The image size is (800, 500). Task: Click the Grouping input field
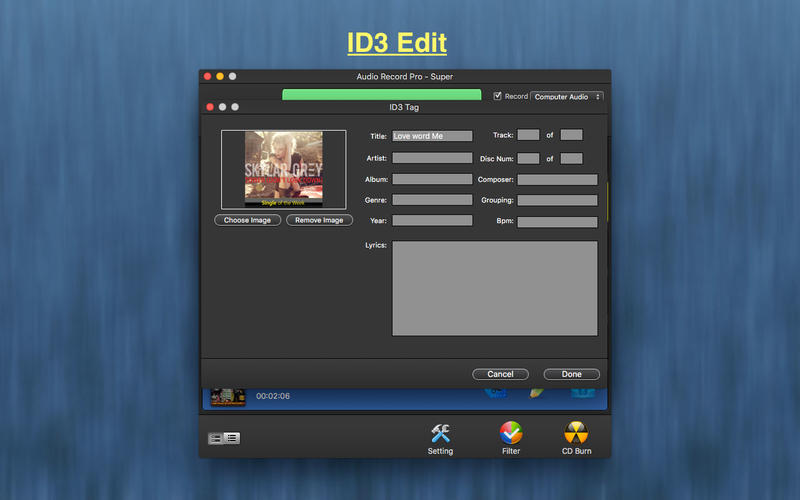pyautogui.click(x=557, y=200)
